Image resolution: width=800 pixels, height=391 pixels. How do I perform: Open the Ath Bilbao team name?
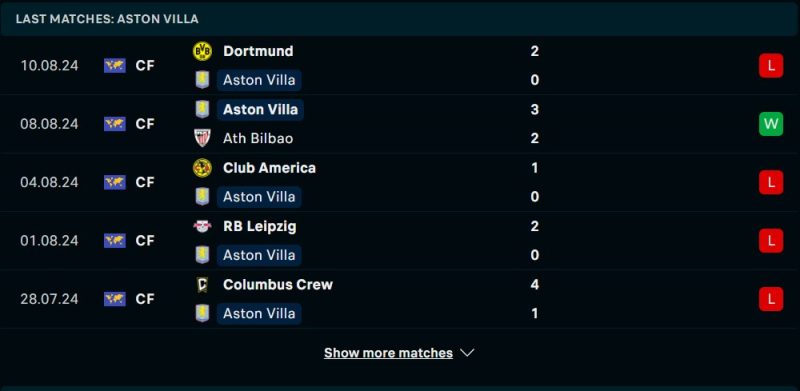pos(258,138)
